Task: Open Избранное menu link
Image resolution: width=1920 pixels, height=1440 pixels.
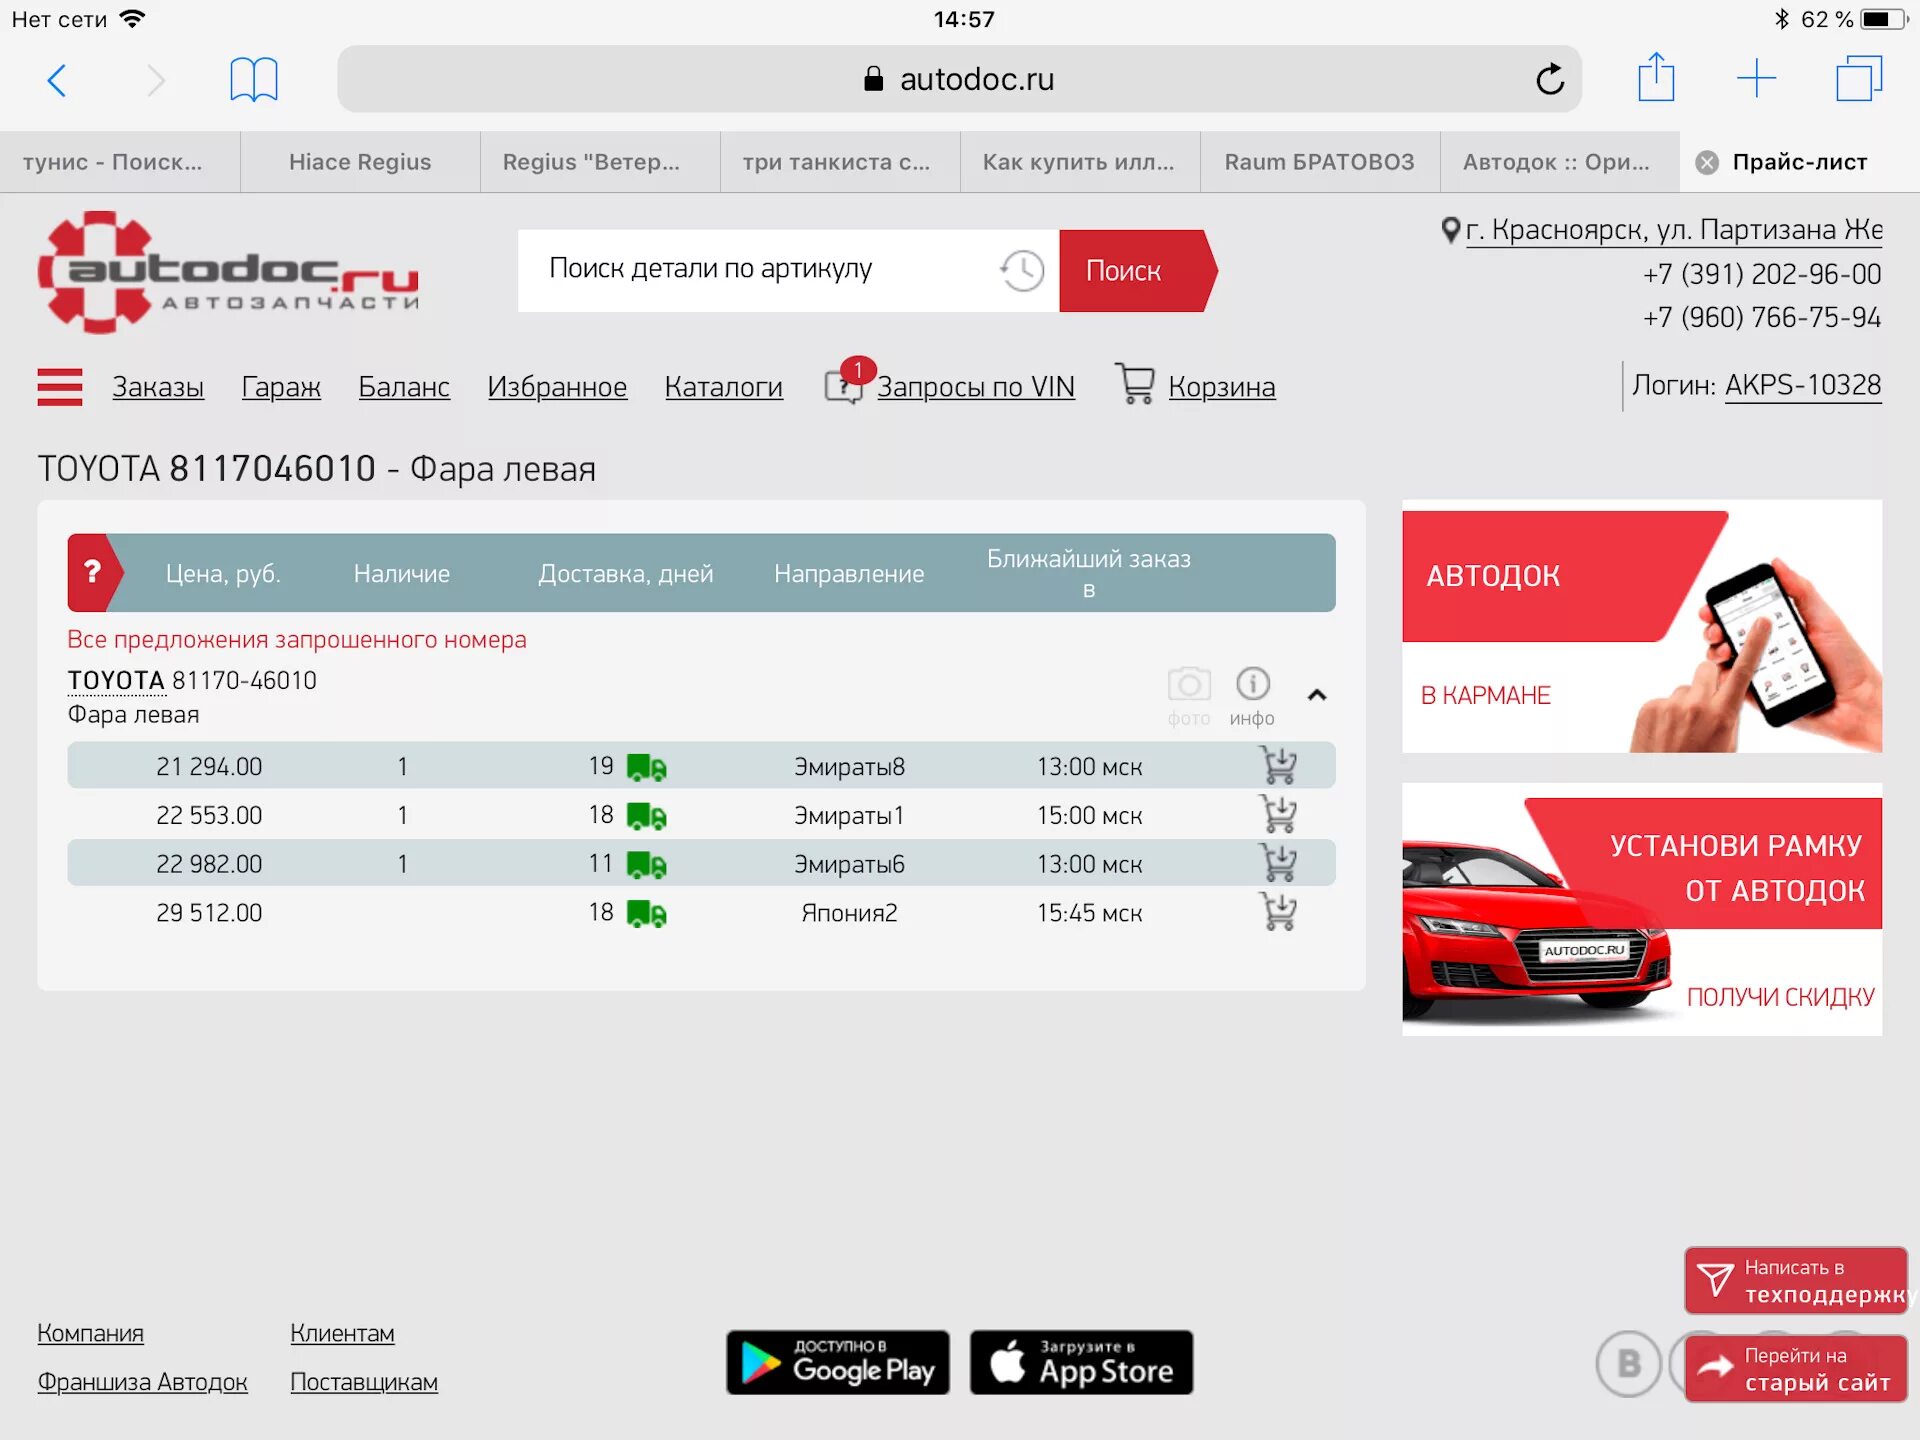Action: coord(557,387)
